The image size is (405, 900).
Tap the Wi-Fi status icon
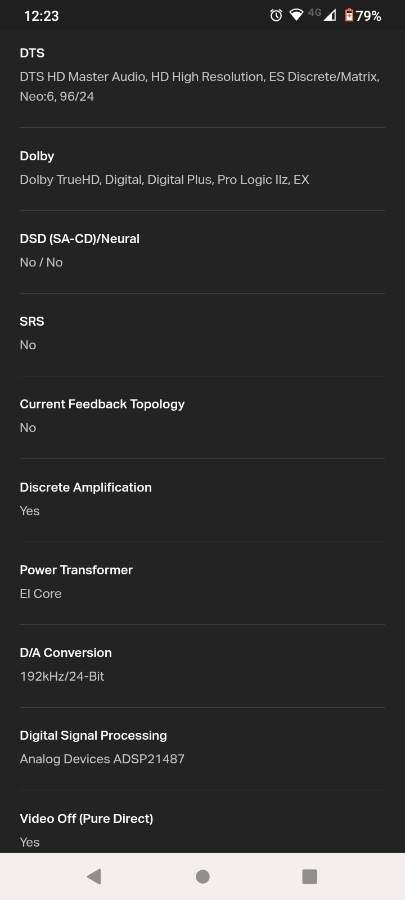point(296,15)
